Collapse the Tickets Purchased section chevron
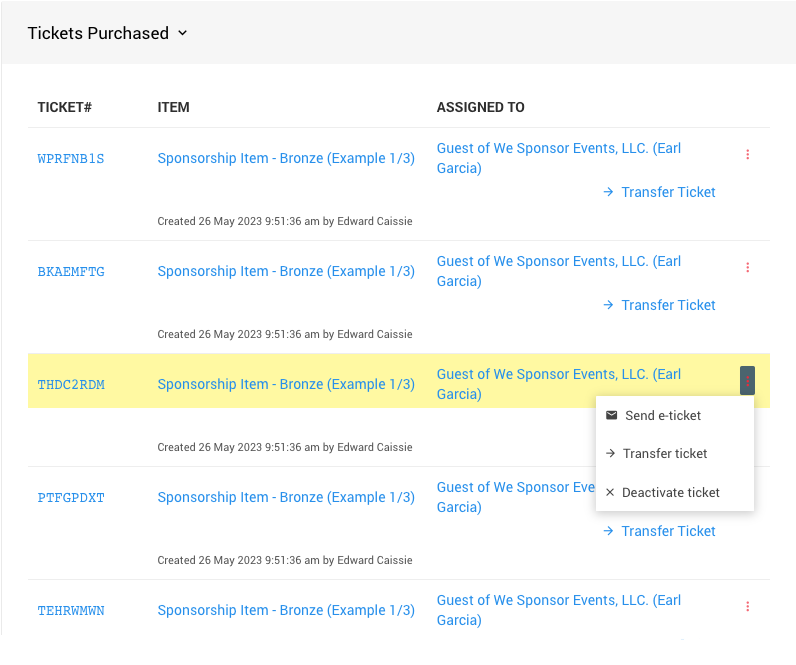The height and width of the screenshot is (665, 796). [183, 33]
